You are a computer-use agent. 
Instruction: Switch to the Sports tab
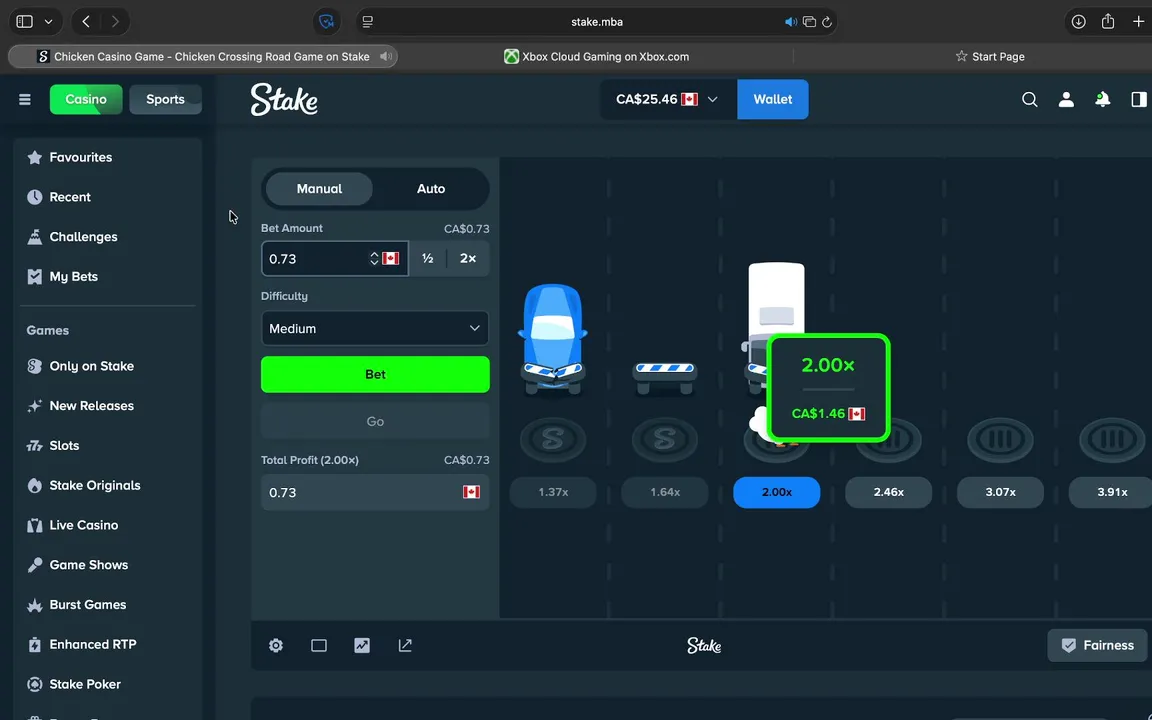click(x=165, y=99)
